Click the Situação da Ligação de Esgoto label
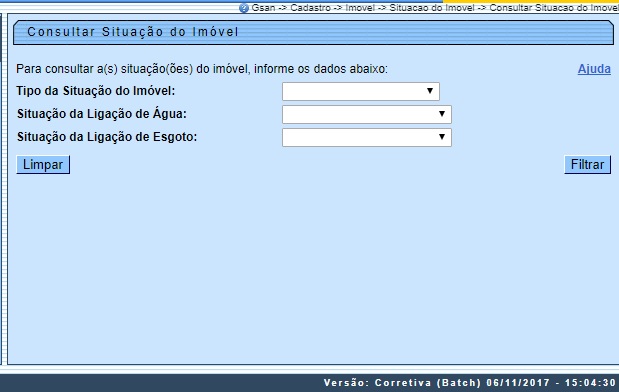The width and height of the screenshot is (619, 392). point(107,137)
